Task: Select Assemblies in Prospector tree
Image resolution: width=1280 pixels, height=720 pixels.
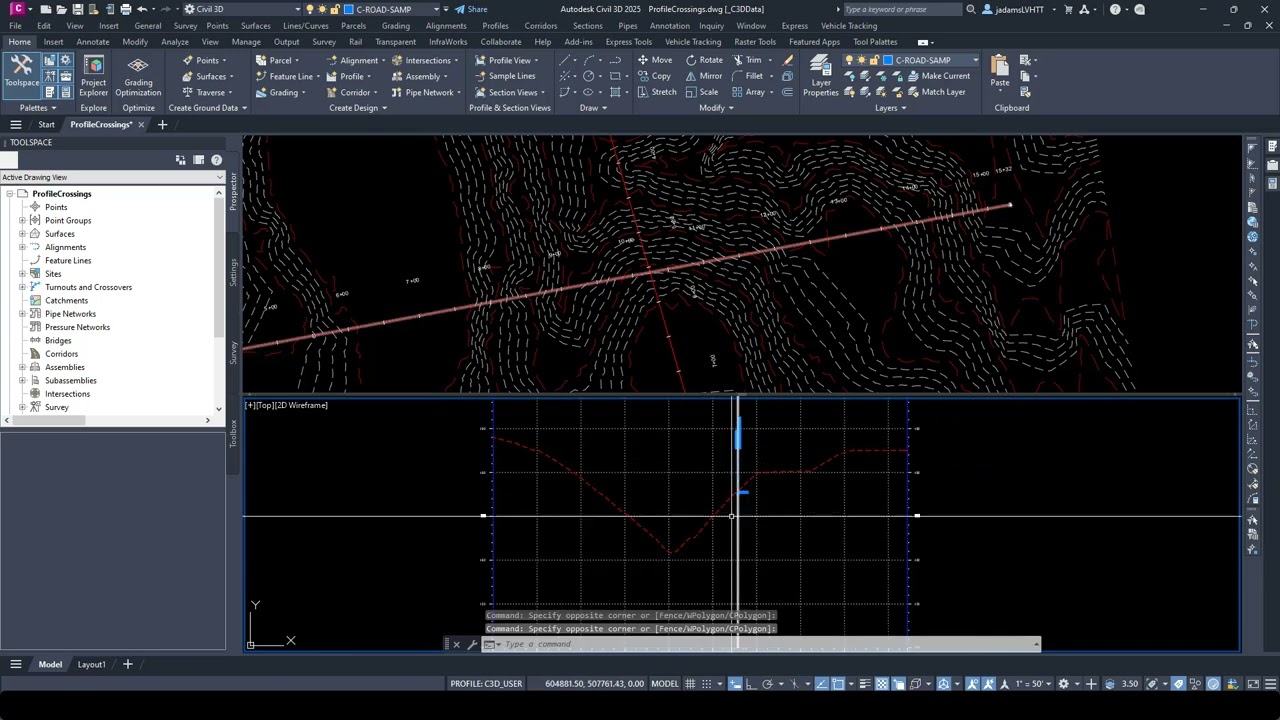Action: pyautogui.click(x=65, y=367)
